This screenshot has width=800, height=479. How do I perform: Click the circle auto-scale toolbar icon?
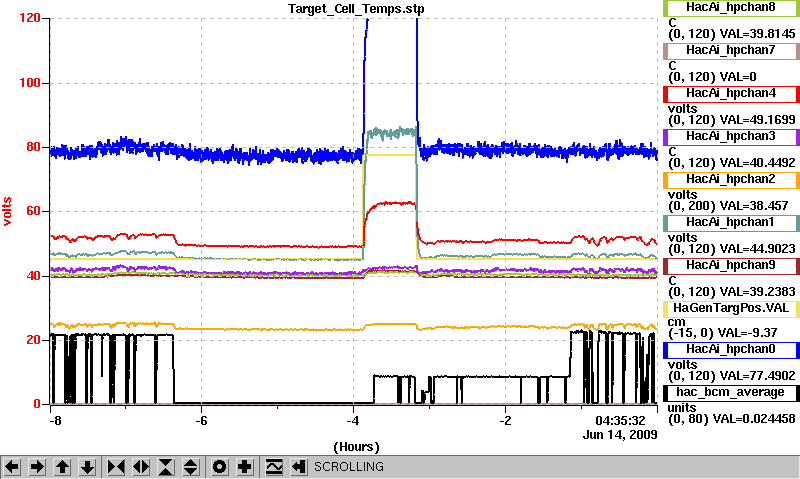219,467
